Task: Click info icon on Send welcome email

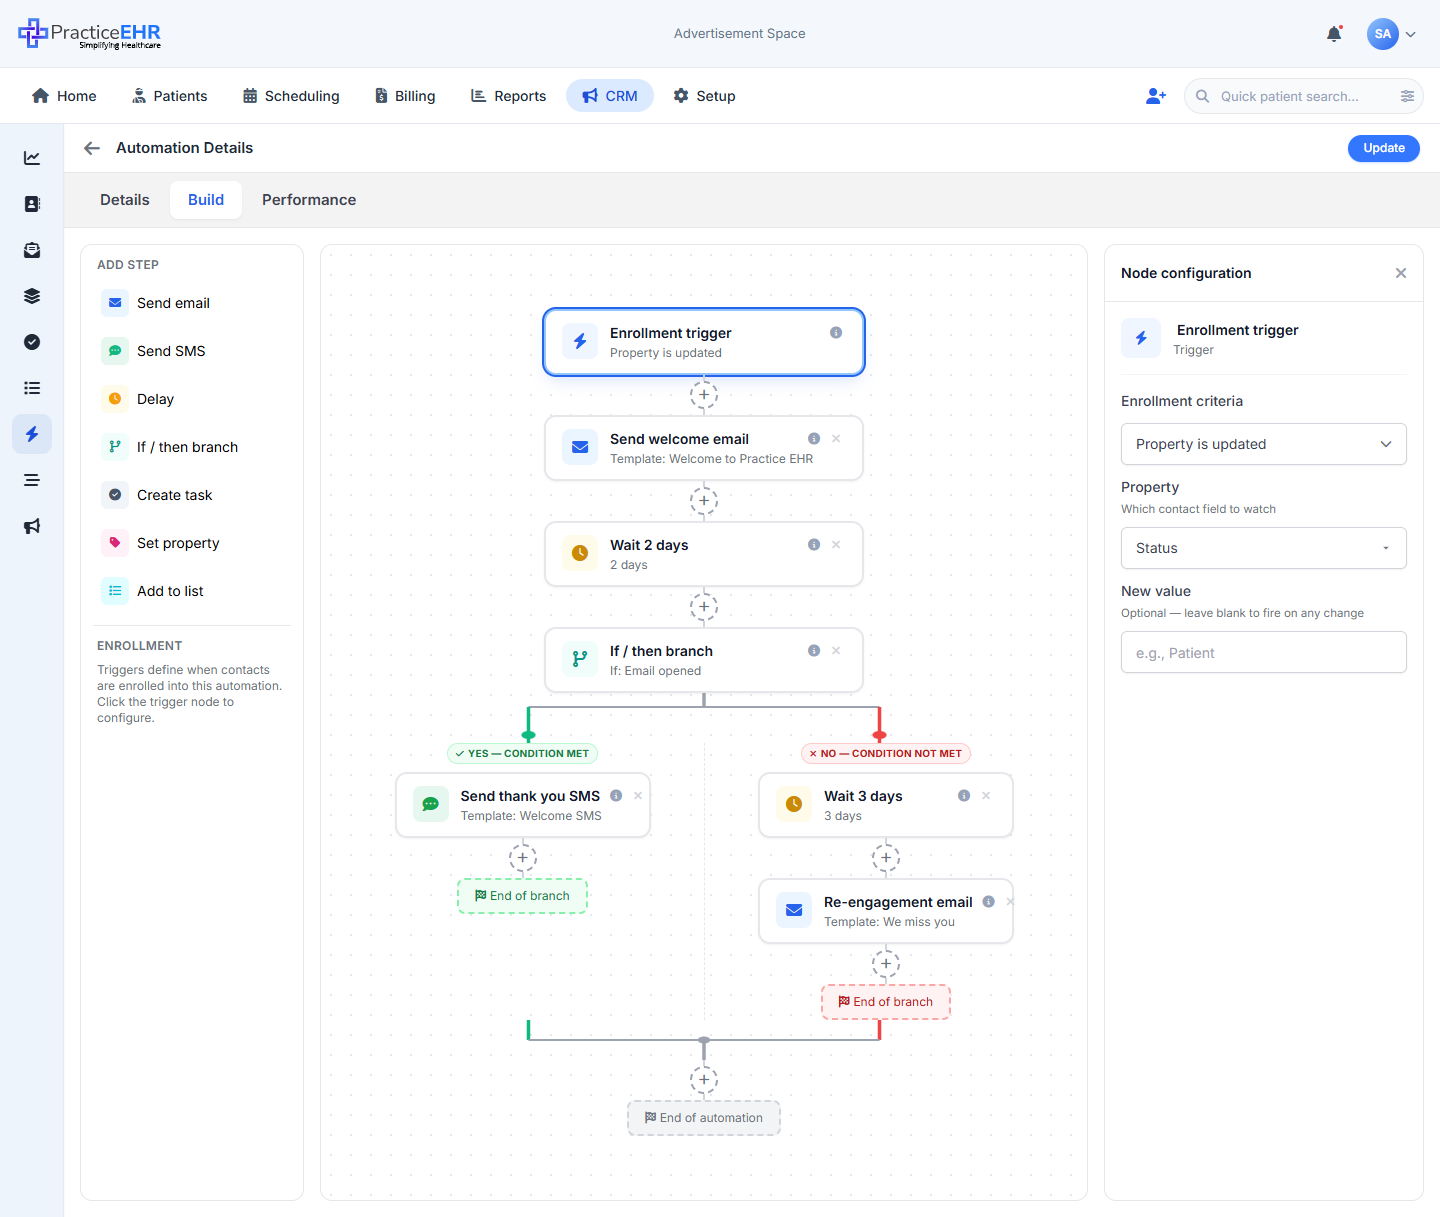Action: [814, 439]
